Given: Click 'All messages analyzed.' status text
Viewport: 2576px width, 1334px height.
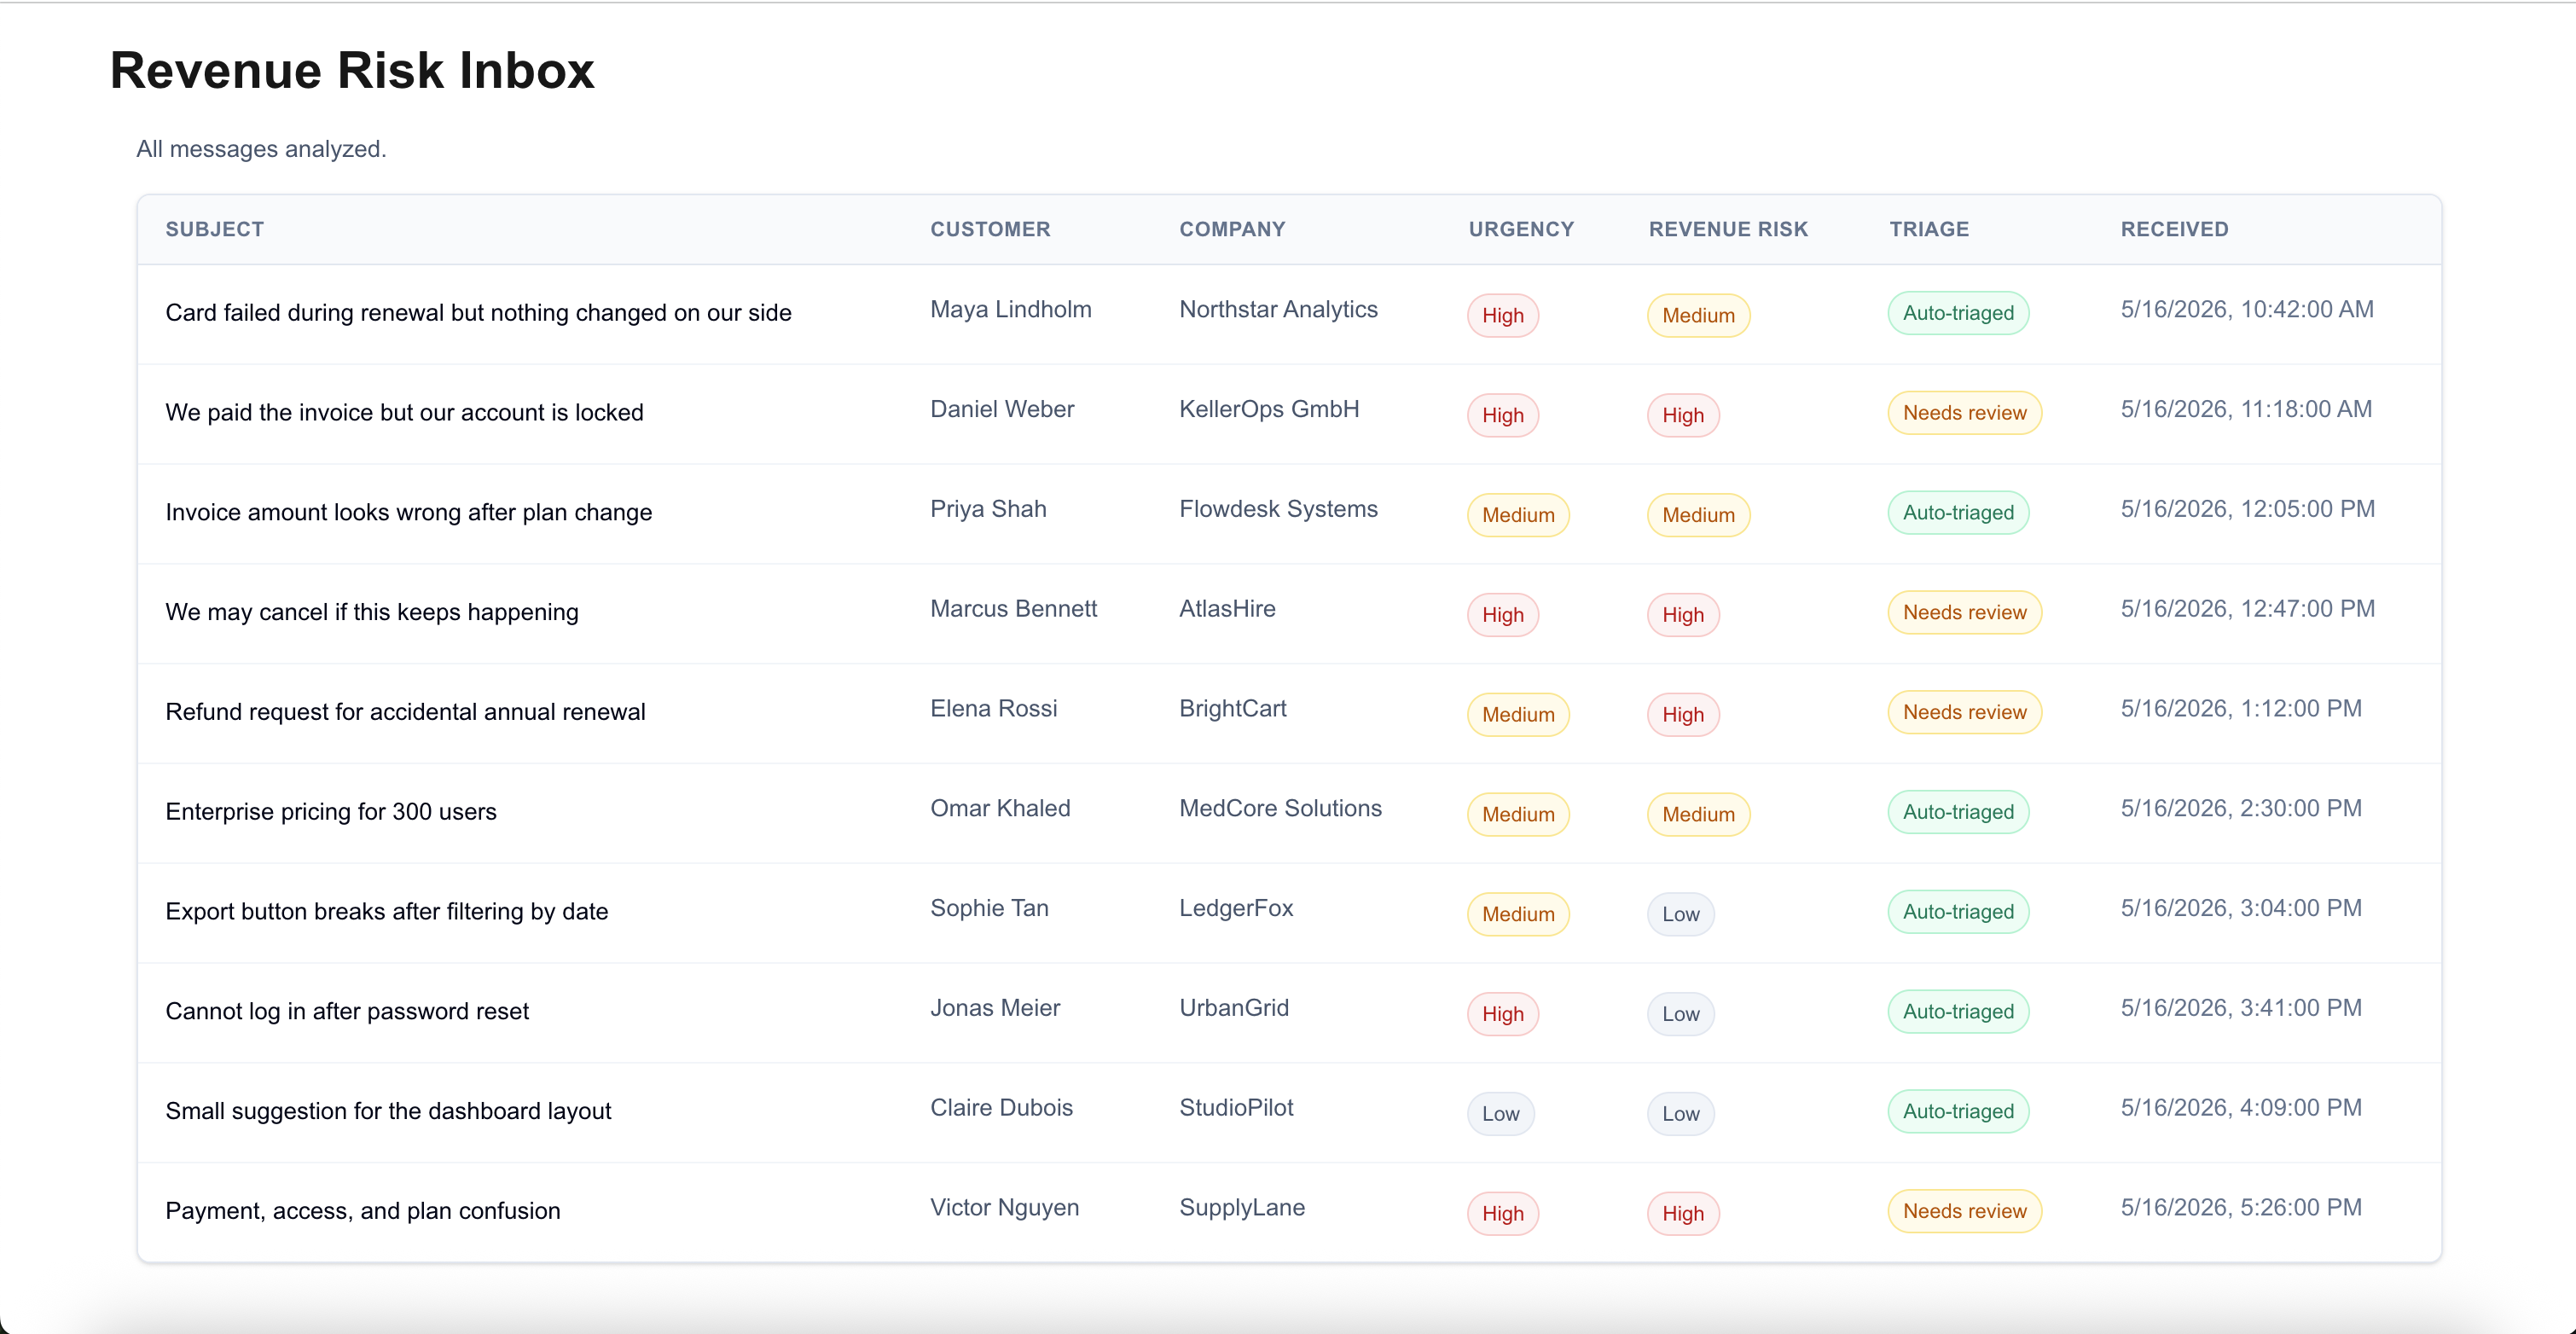Looking at the screenshot, I should pos(261,149).
